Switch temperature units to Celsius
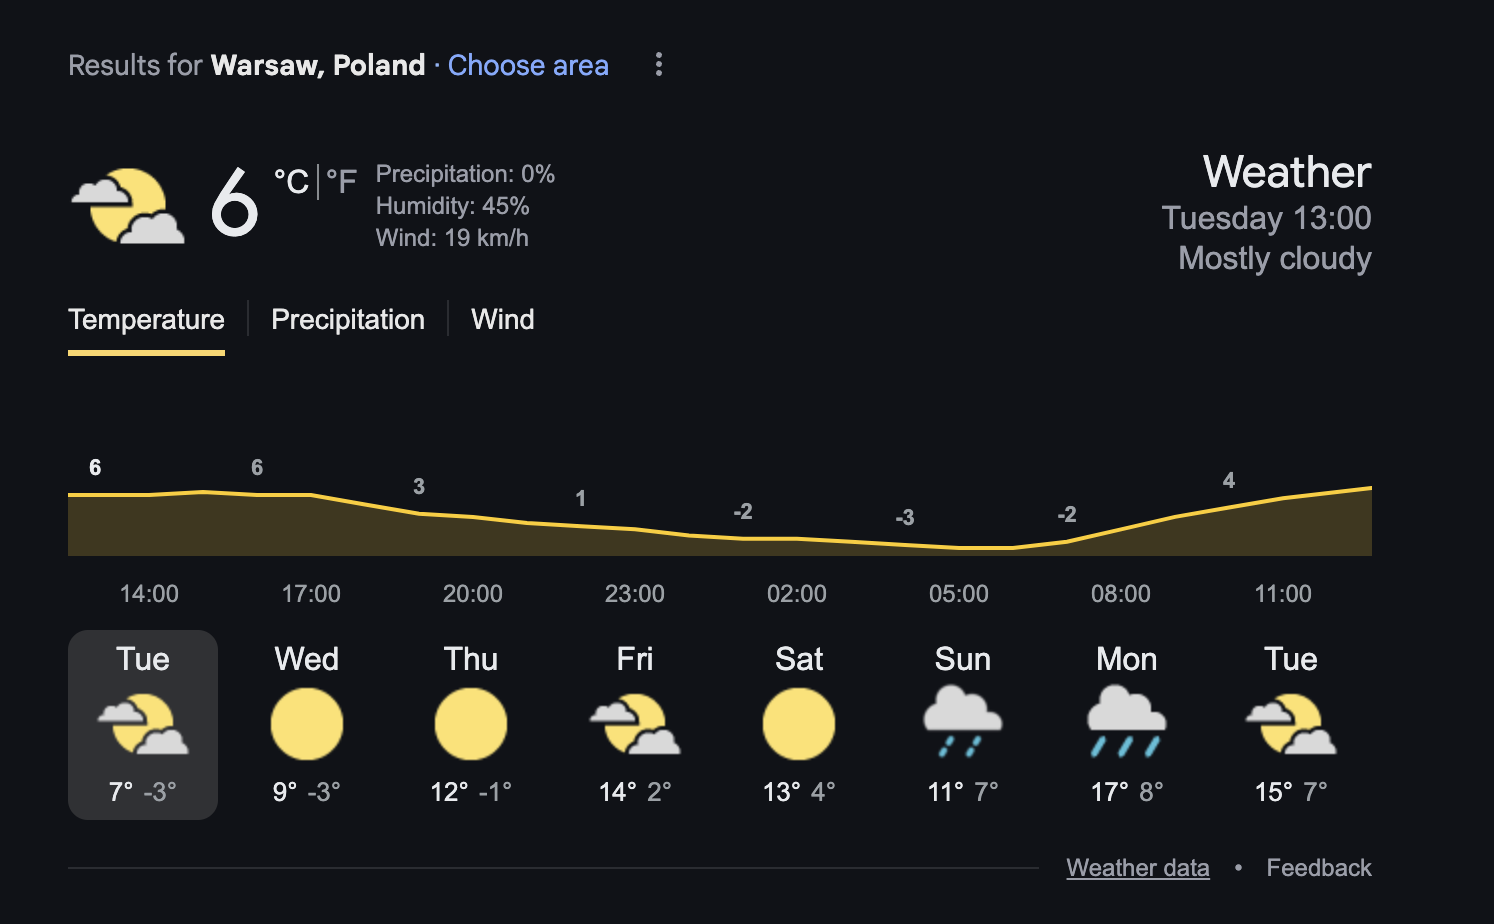Viewport: 1494px width, 924px height. coord(291,182)
